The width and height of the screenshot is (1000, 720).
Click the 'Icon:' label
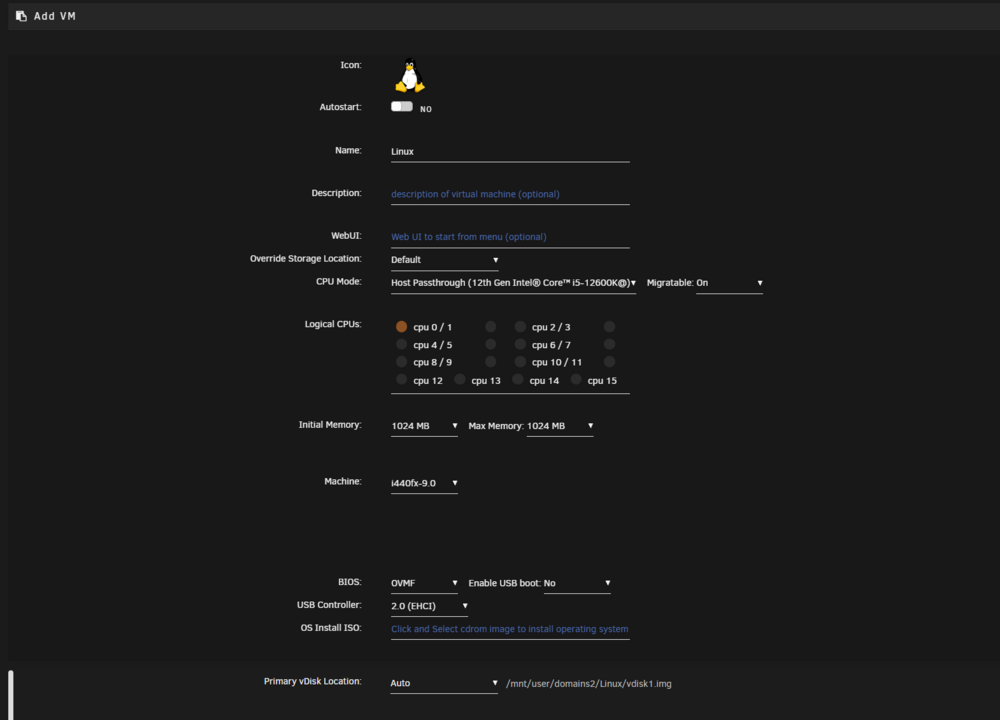(351, 65)
